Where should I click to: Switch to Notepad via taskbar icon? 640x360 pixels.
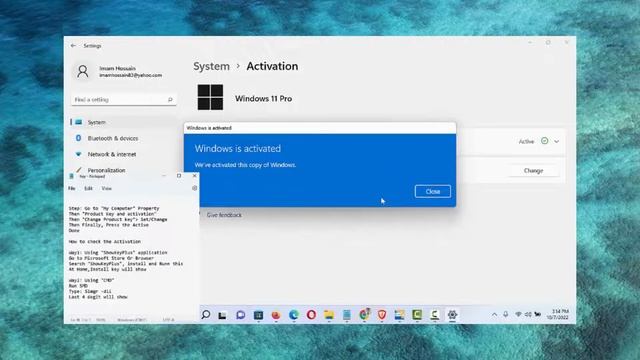(347, 315)
